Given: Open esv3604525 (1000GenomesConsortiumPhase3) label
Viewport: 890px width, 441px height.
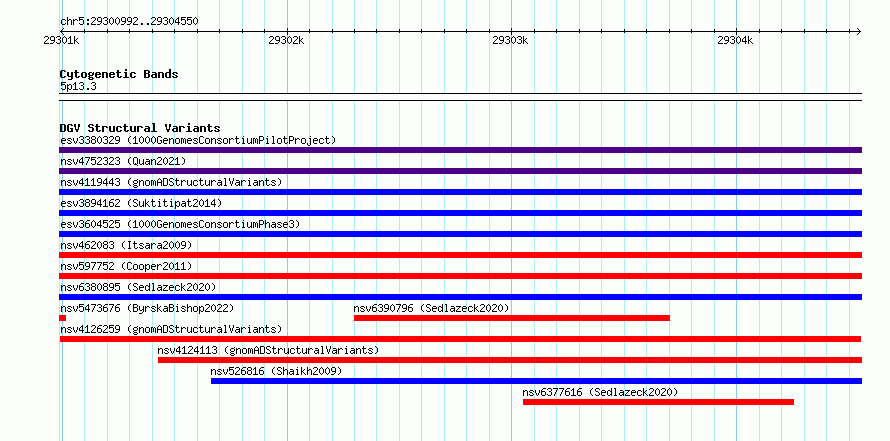Looking at the screenshot, I should point(180,224).
